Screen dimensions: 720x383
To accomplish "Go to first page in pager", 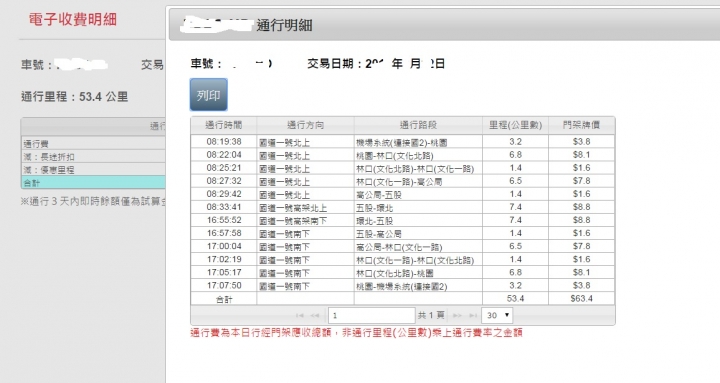I will [300, 315].
